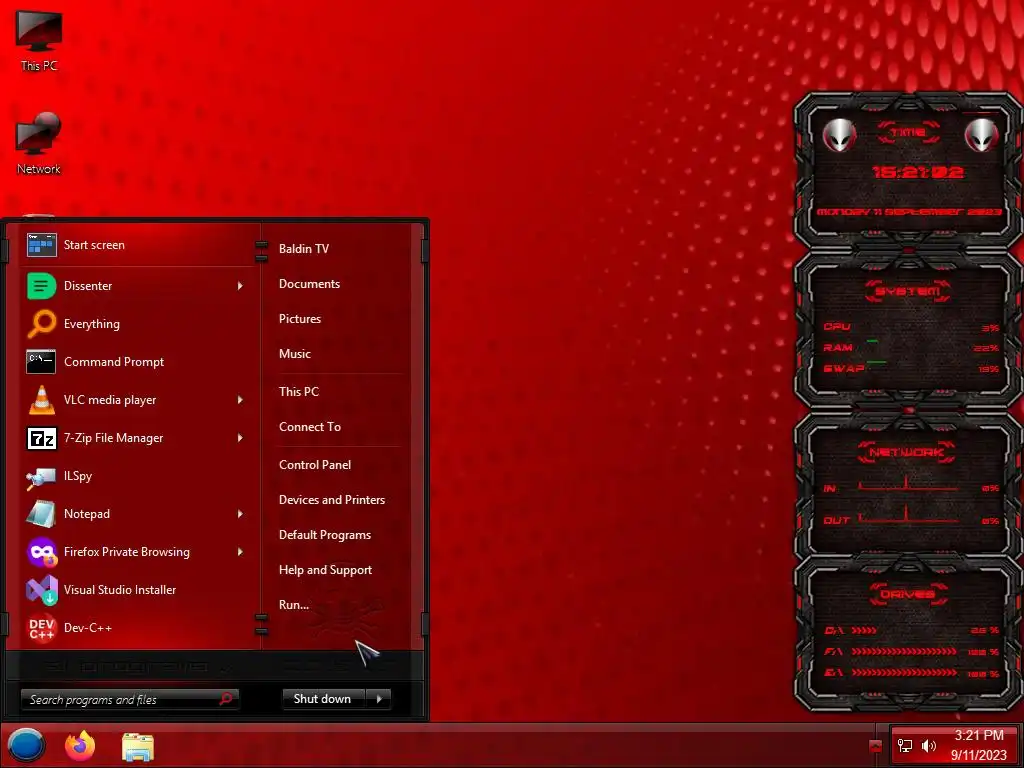Open Control Panel
Image resolution: width=1024 pixels, height=768 pixels.
tap(315, 465)
